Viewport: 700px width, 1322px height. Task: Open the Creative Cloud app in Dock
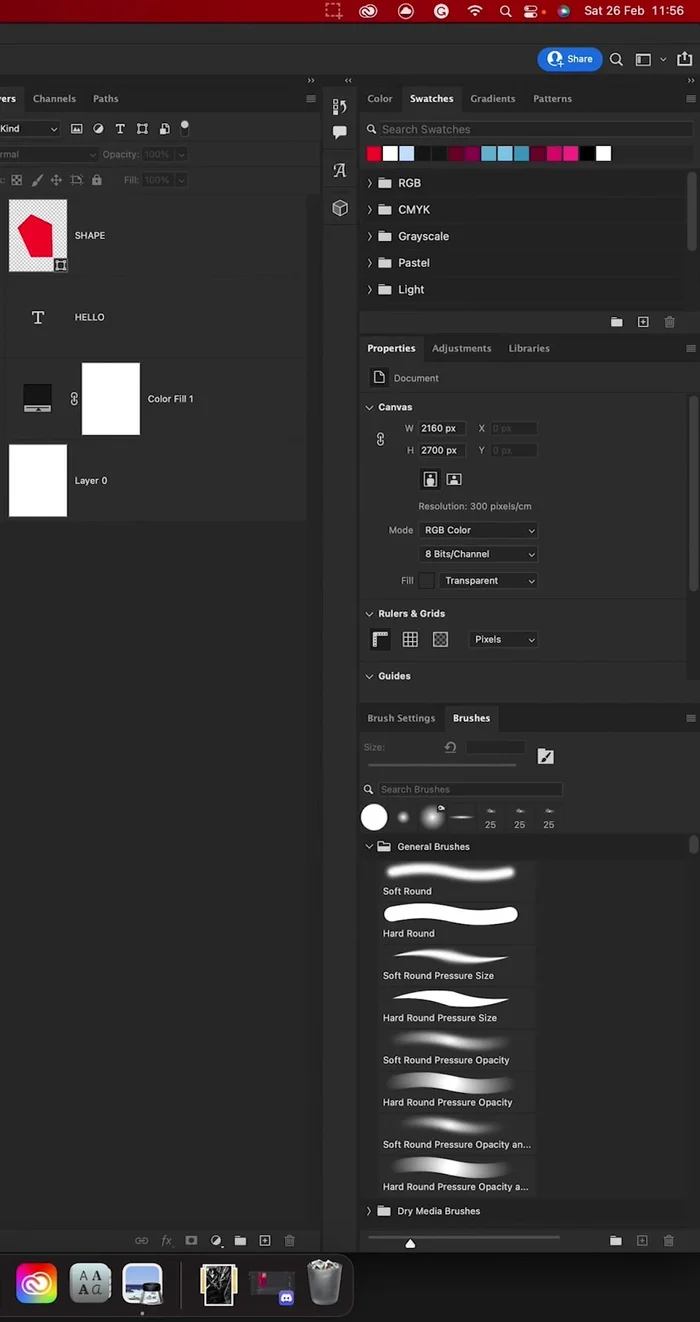pos(36,1284)
